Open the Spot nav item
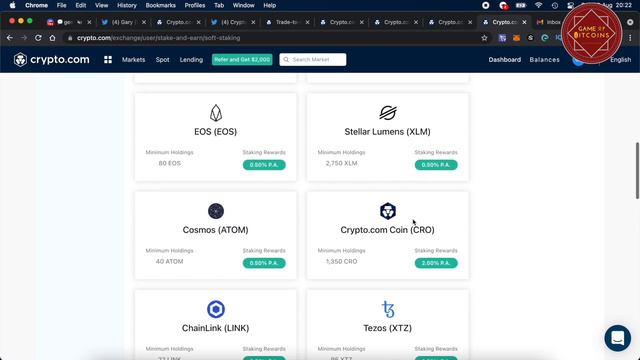The height and width of the screenshot is (360, 640). click(162, 60)
